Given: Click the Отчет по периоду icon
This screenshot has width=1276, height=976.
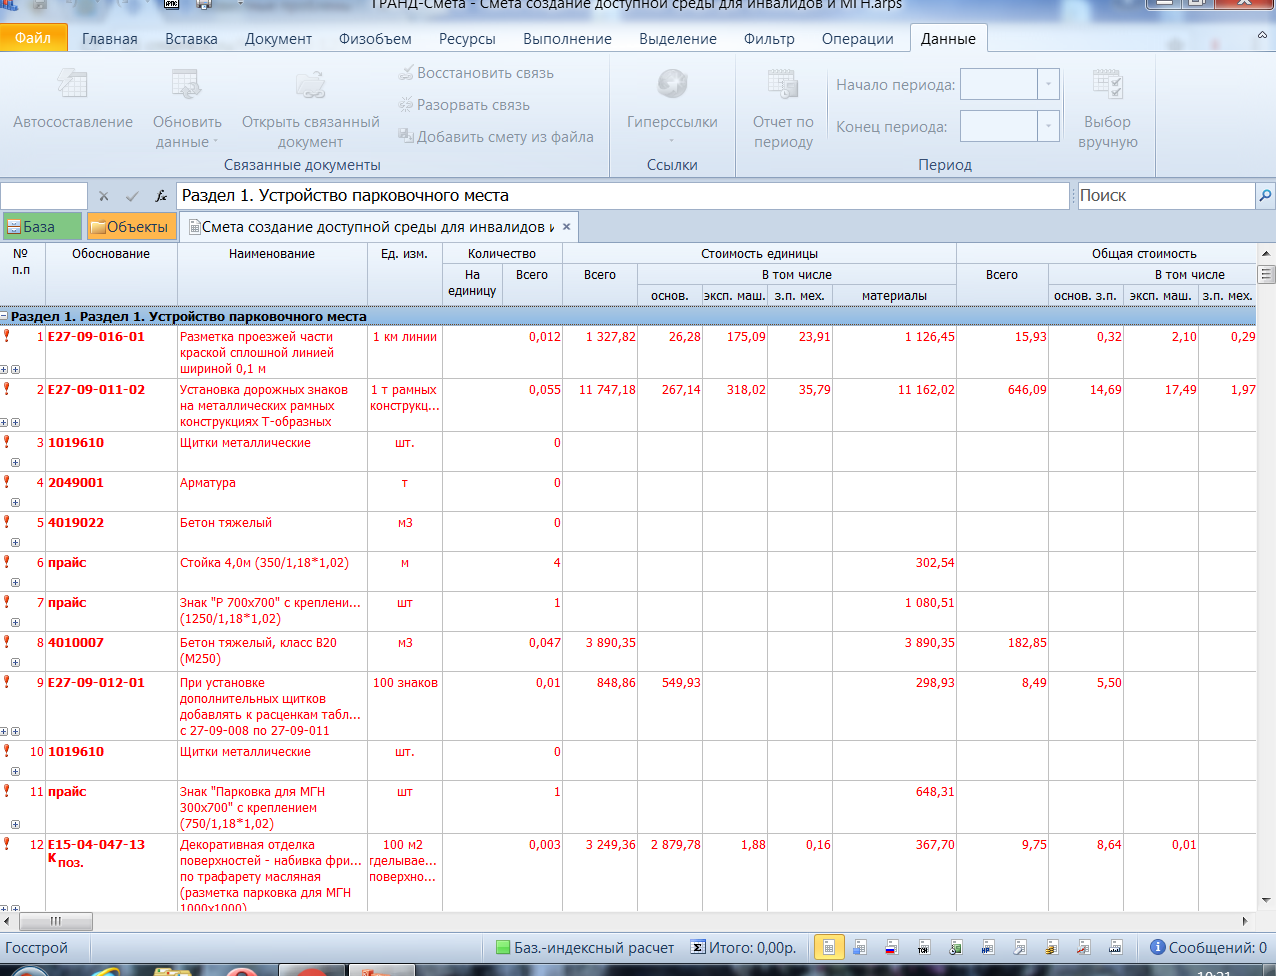Looking at the screenshot, I should click(x=782, y=84).
